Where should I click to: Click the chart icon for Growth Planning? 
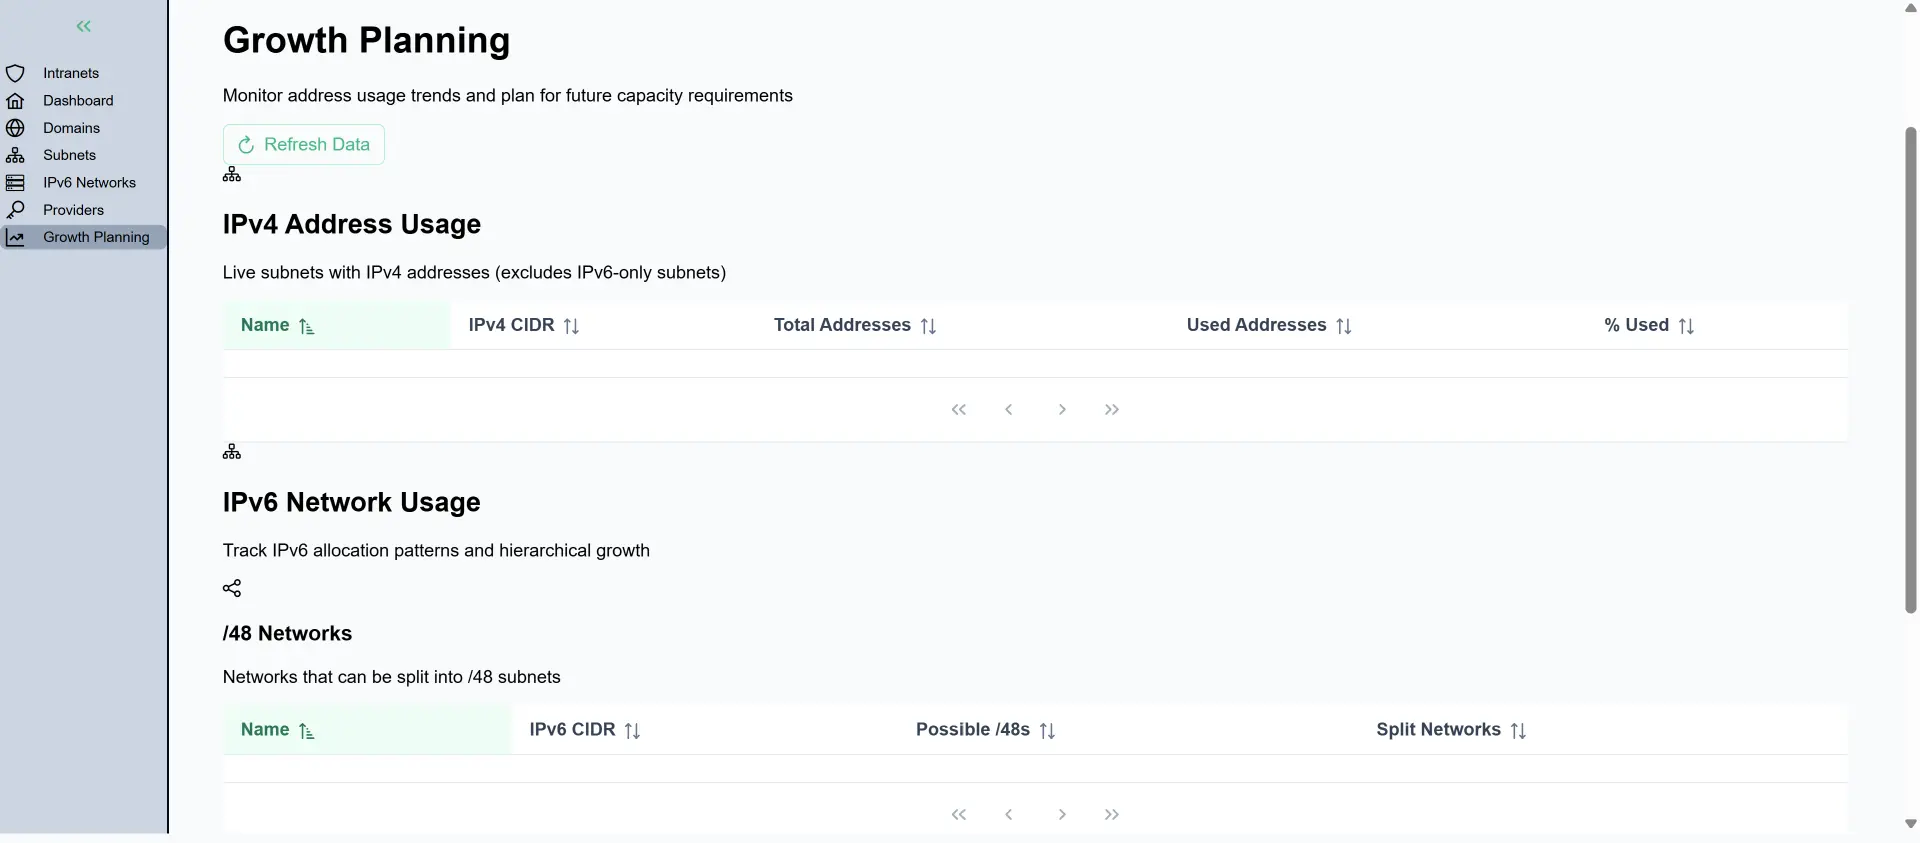15,237
